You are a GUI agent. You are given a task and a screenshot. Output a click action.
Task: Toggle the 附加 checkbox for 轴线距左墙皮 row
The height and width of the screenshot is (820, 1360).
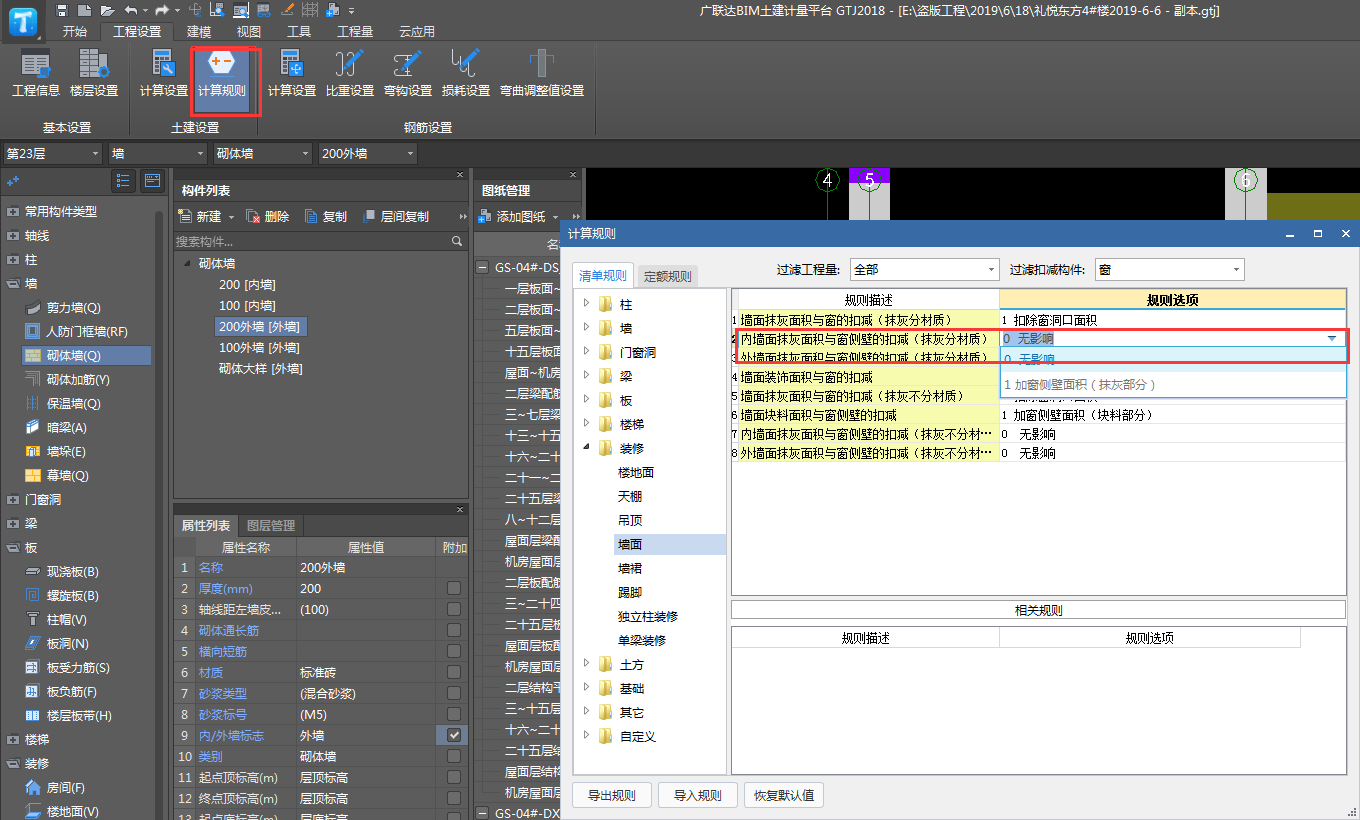pyautogui.click(x=454, y=609)
